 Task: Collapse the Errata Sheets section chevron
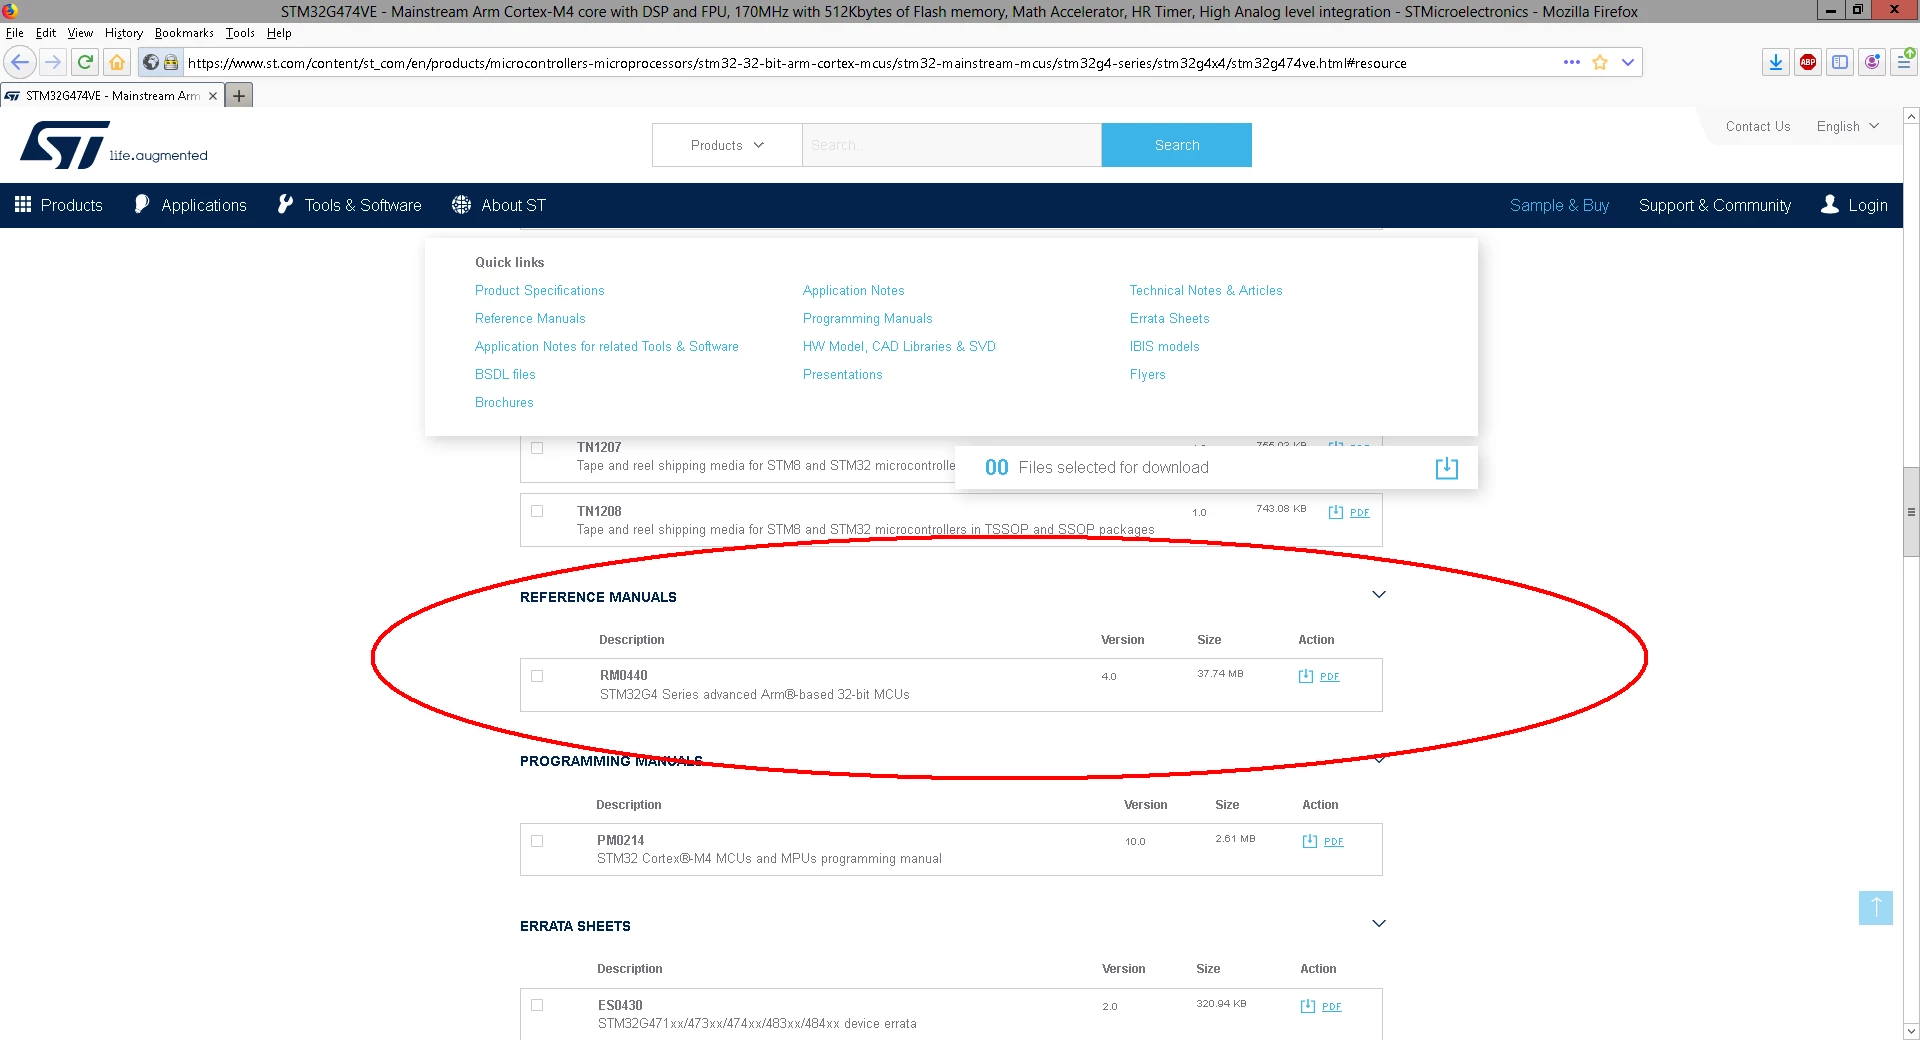[x=1379, y=923]
